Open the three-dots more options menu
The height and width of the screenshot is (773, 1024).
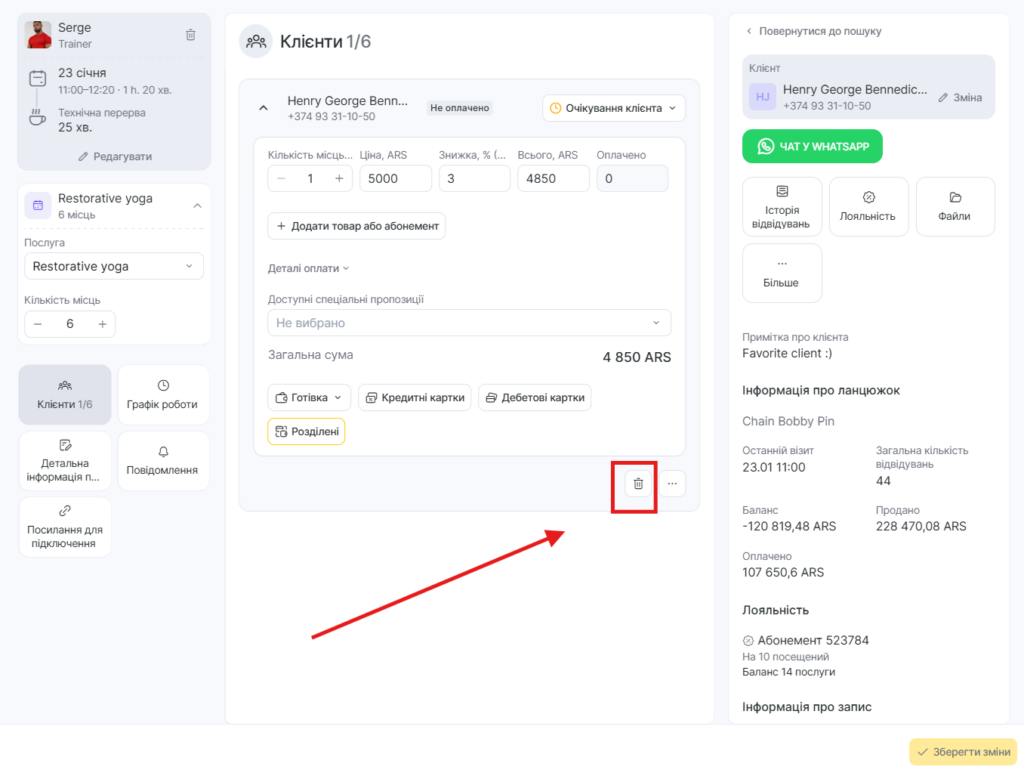pos(672,484)
